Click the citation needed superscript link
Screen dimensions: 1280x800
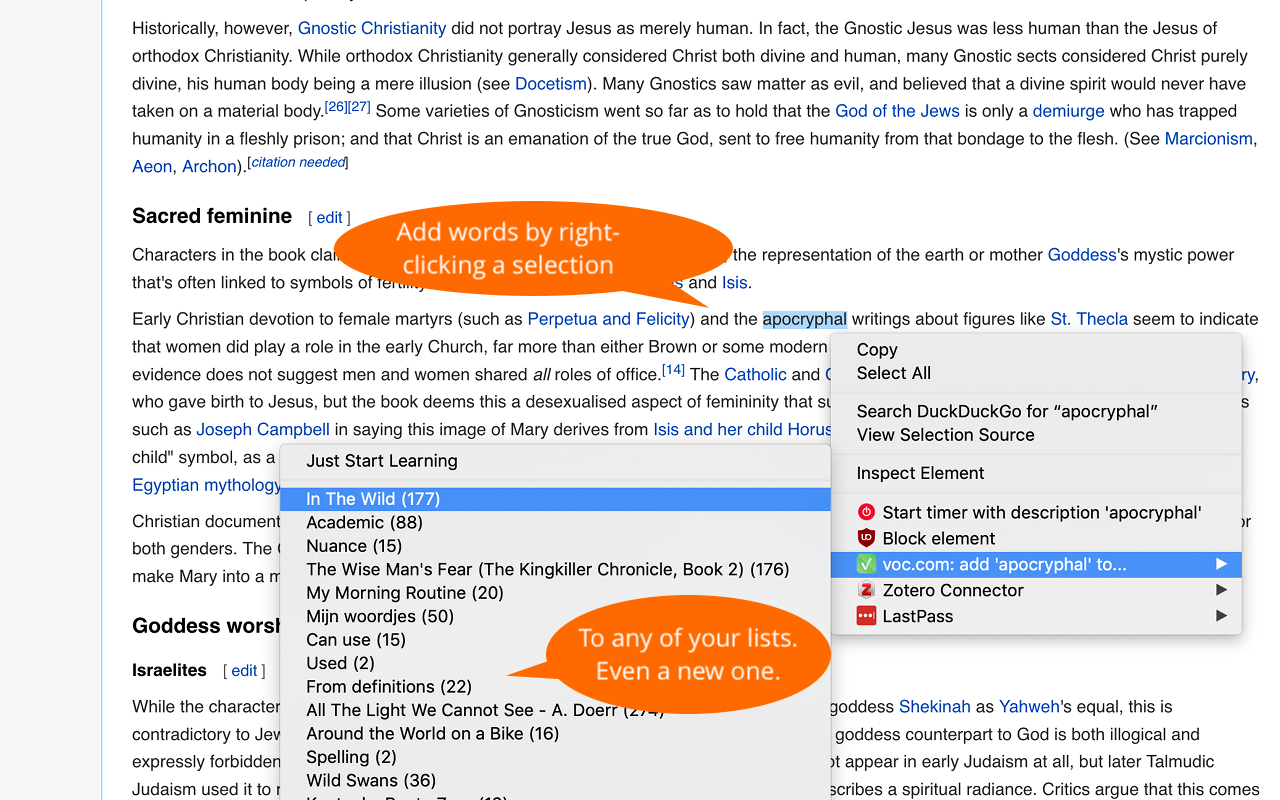coord(298,162)
